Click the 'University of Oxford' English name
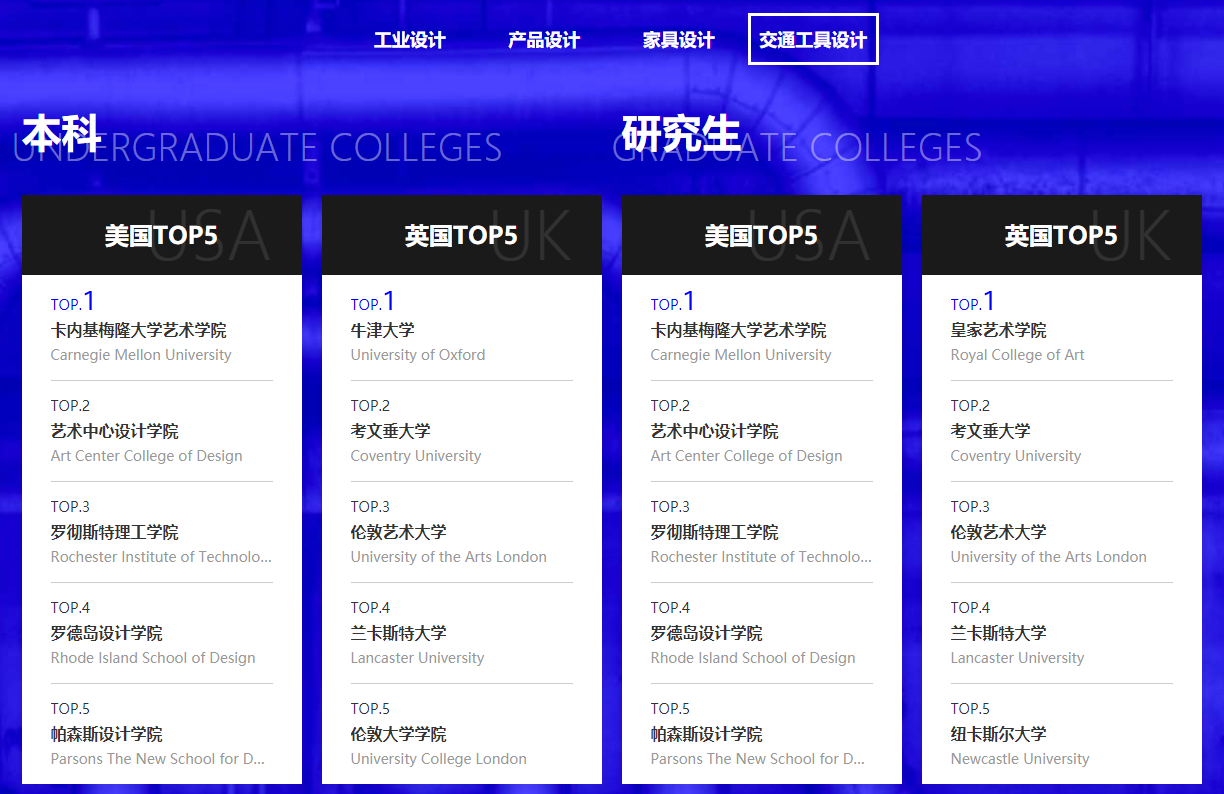The width and height of the screenshot is (1224, 794). [418, 355]
